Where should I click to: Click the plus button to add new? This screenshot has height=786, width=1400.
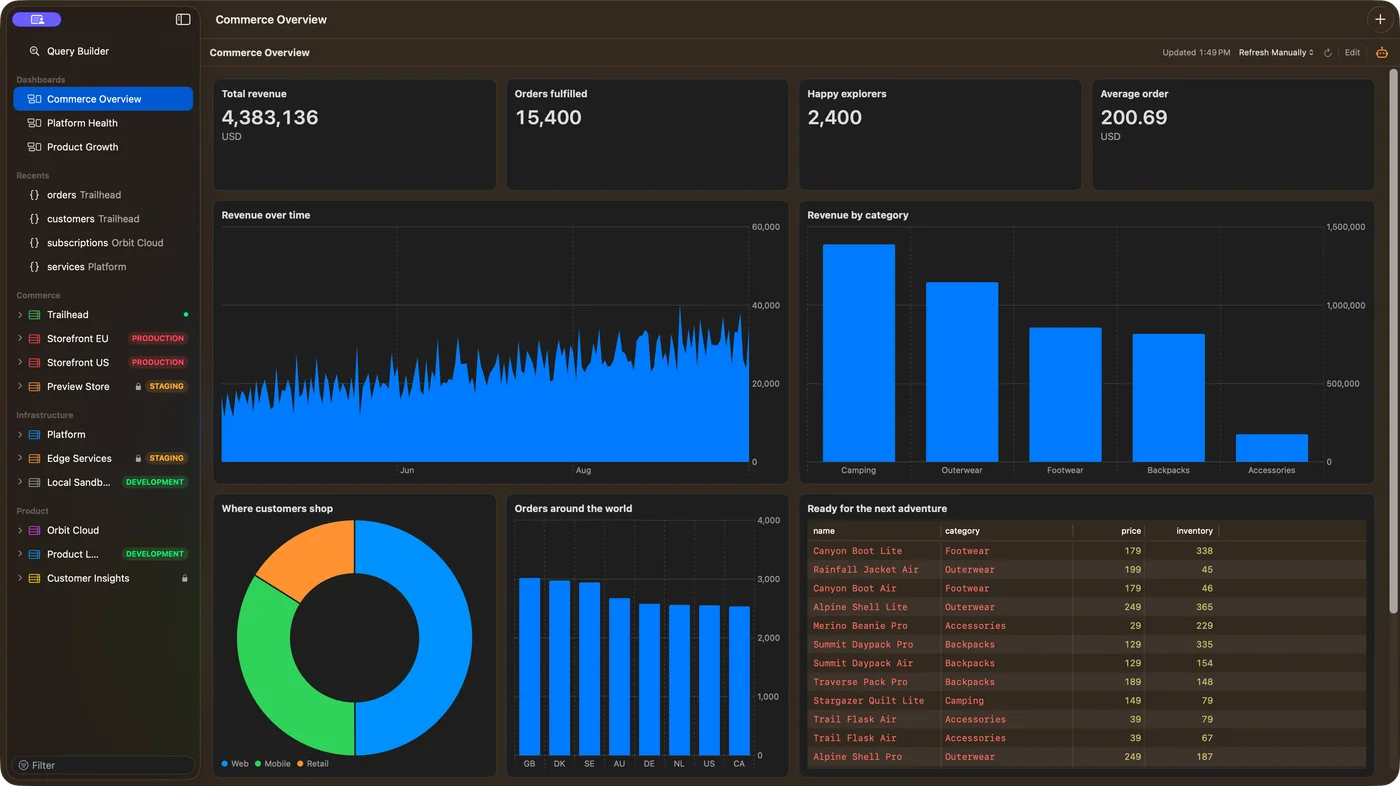coord(1380,19)
